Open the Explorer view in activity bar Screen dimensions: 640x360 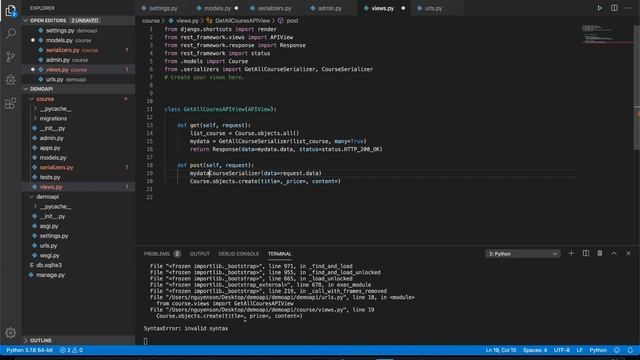pyautogui.click(x=11, y=11)
